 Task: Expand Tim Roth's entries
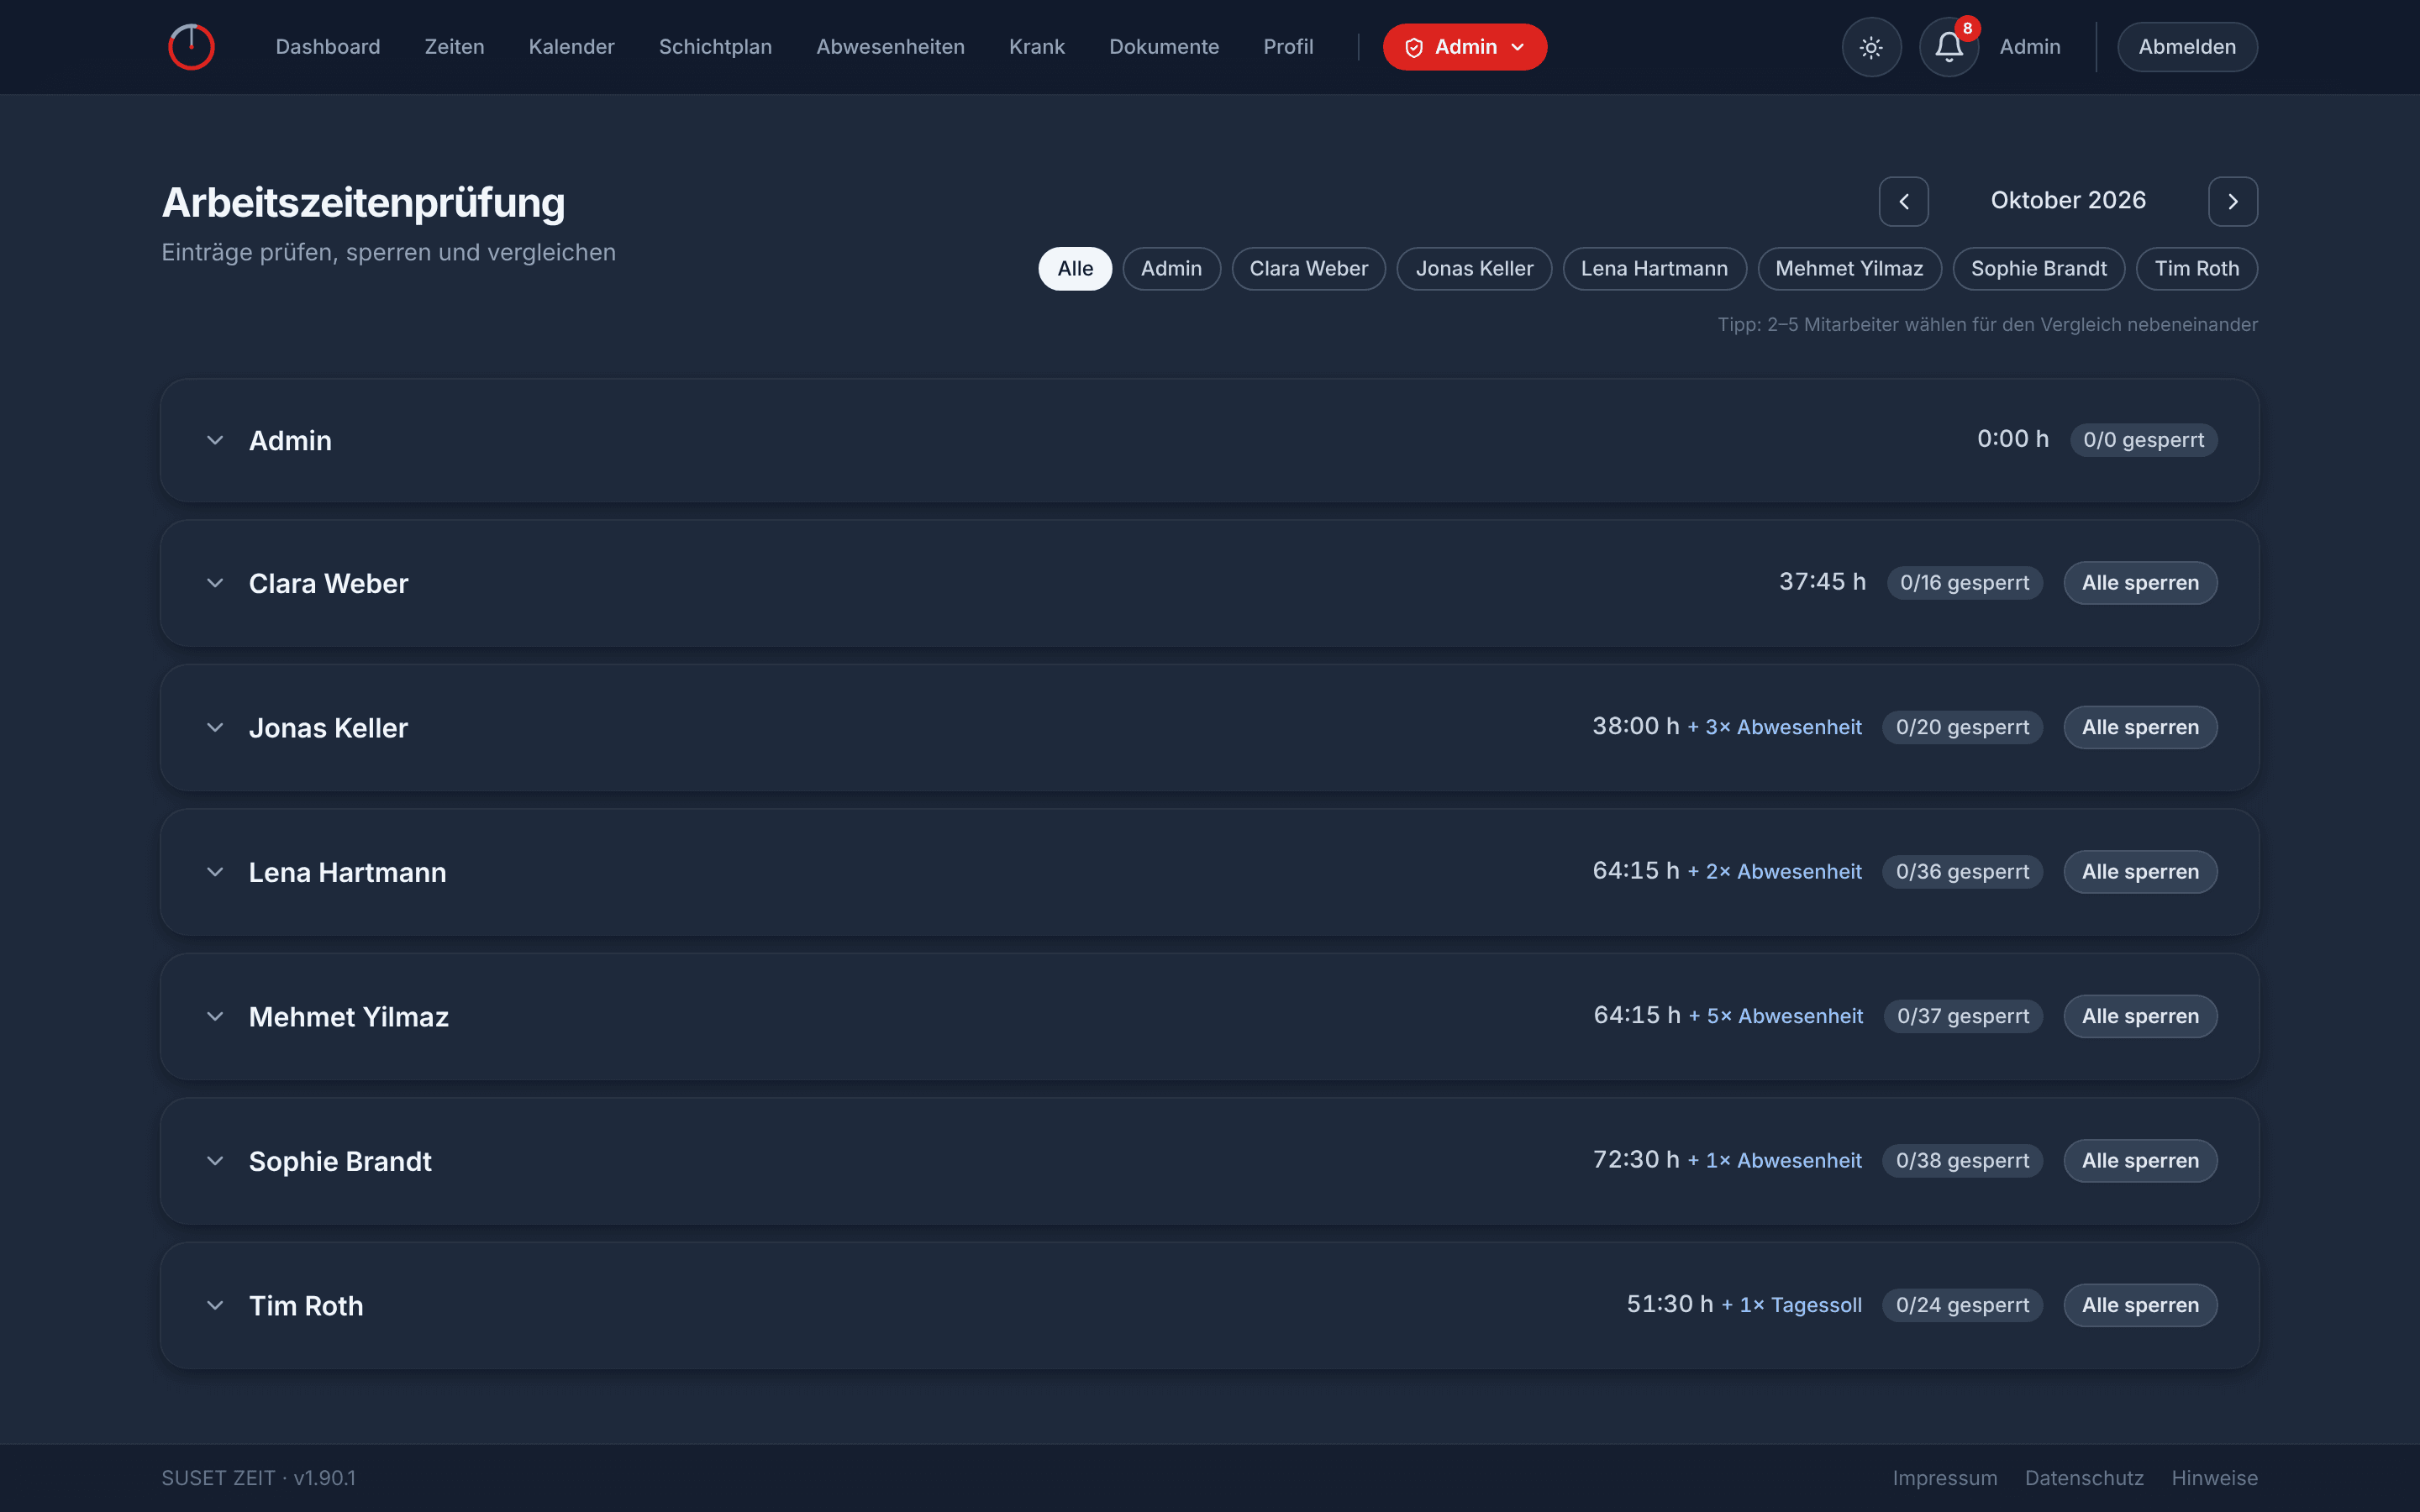pyautogui.click(x=215, y=1306)
